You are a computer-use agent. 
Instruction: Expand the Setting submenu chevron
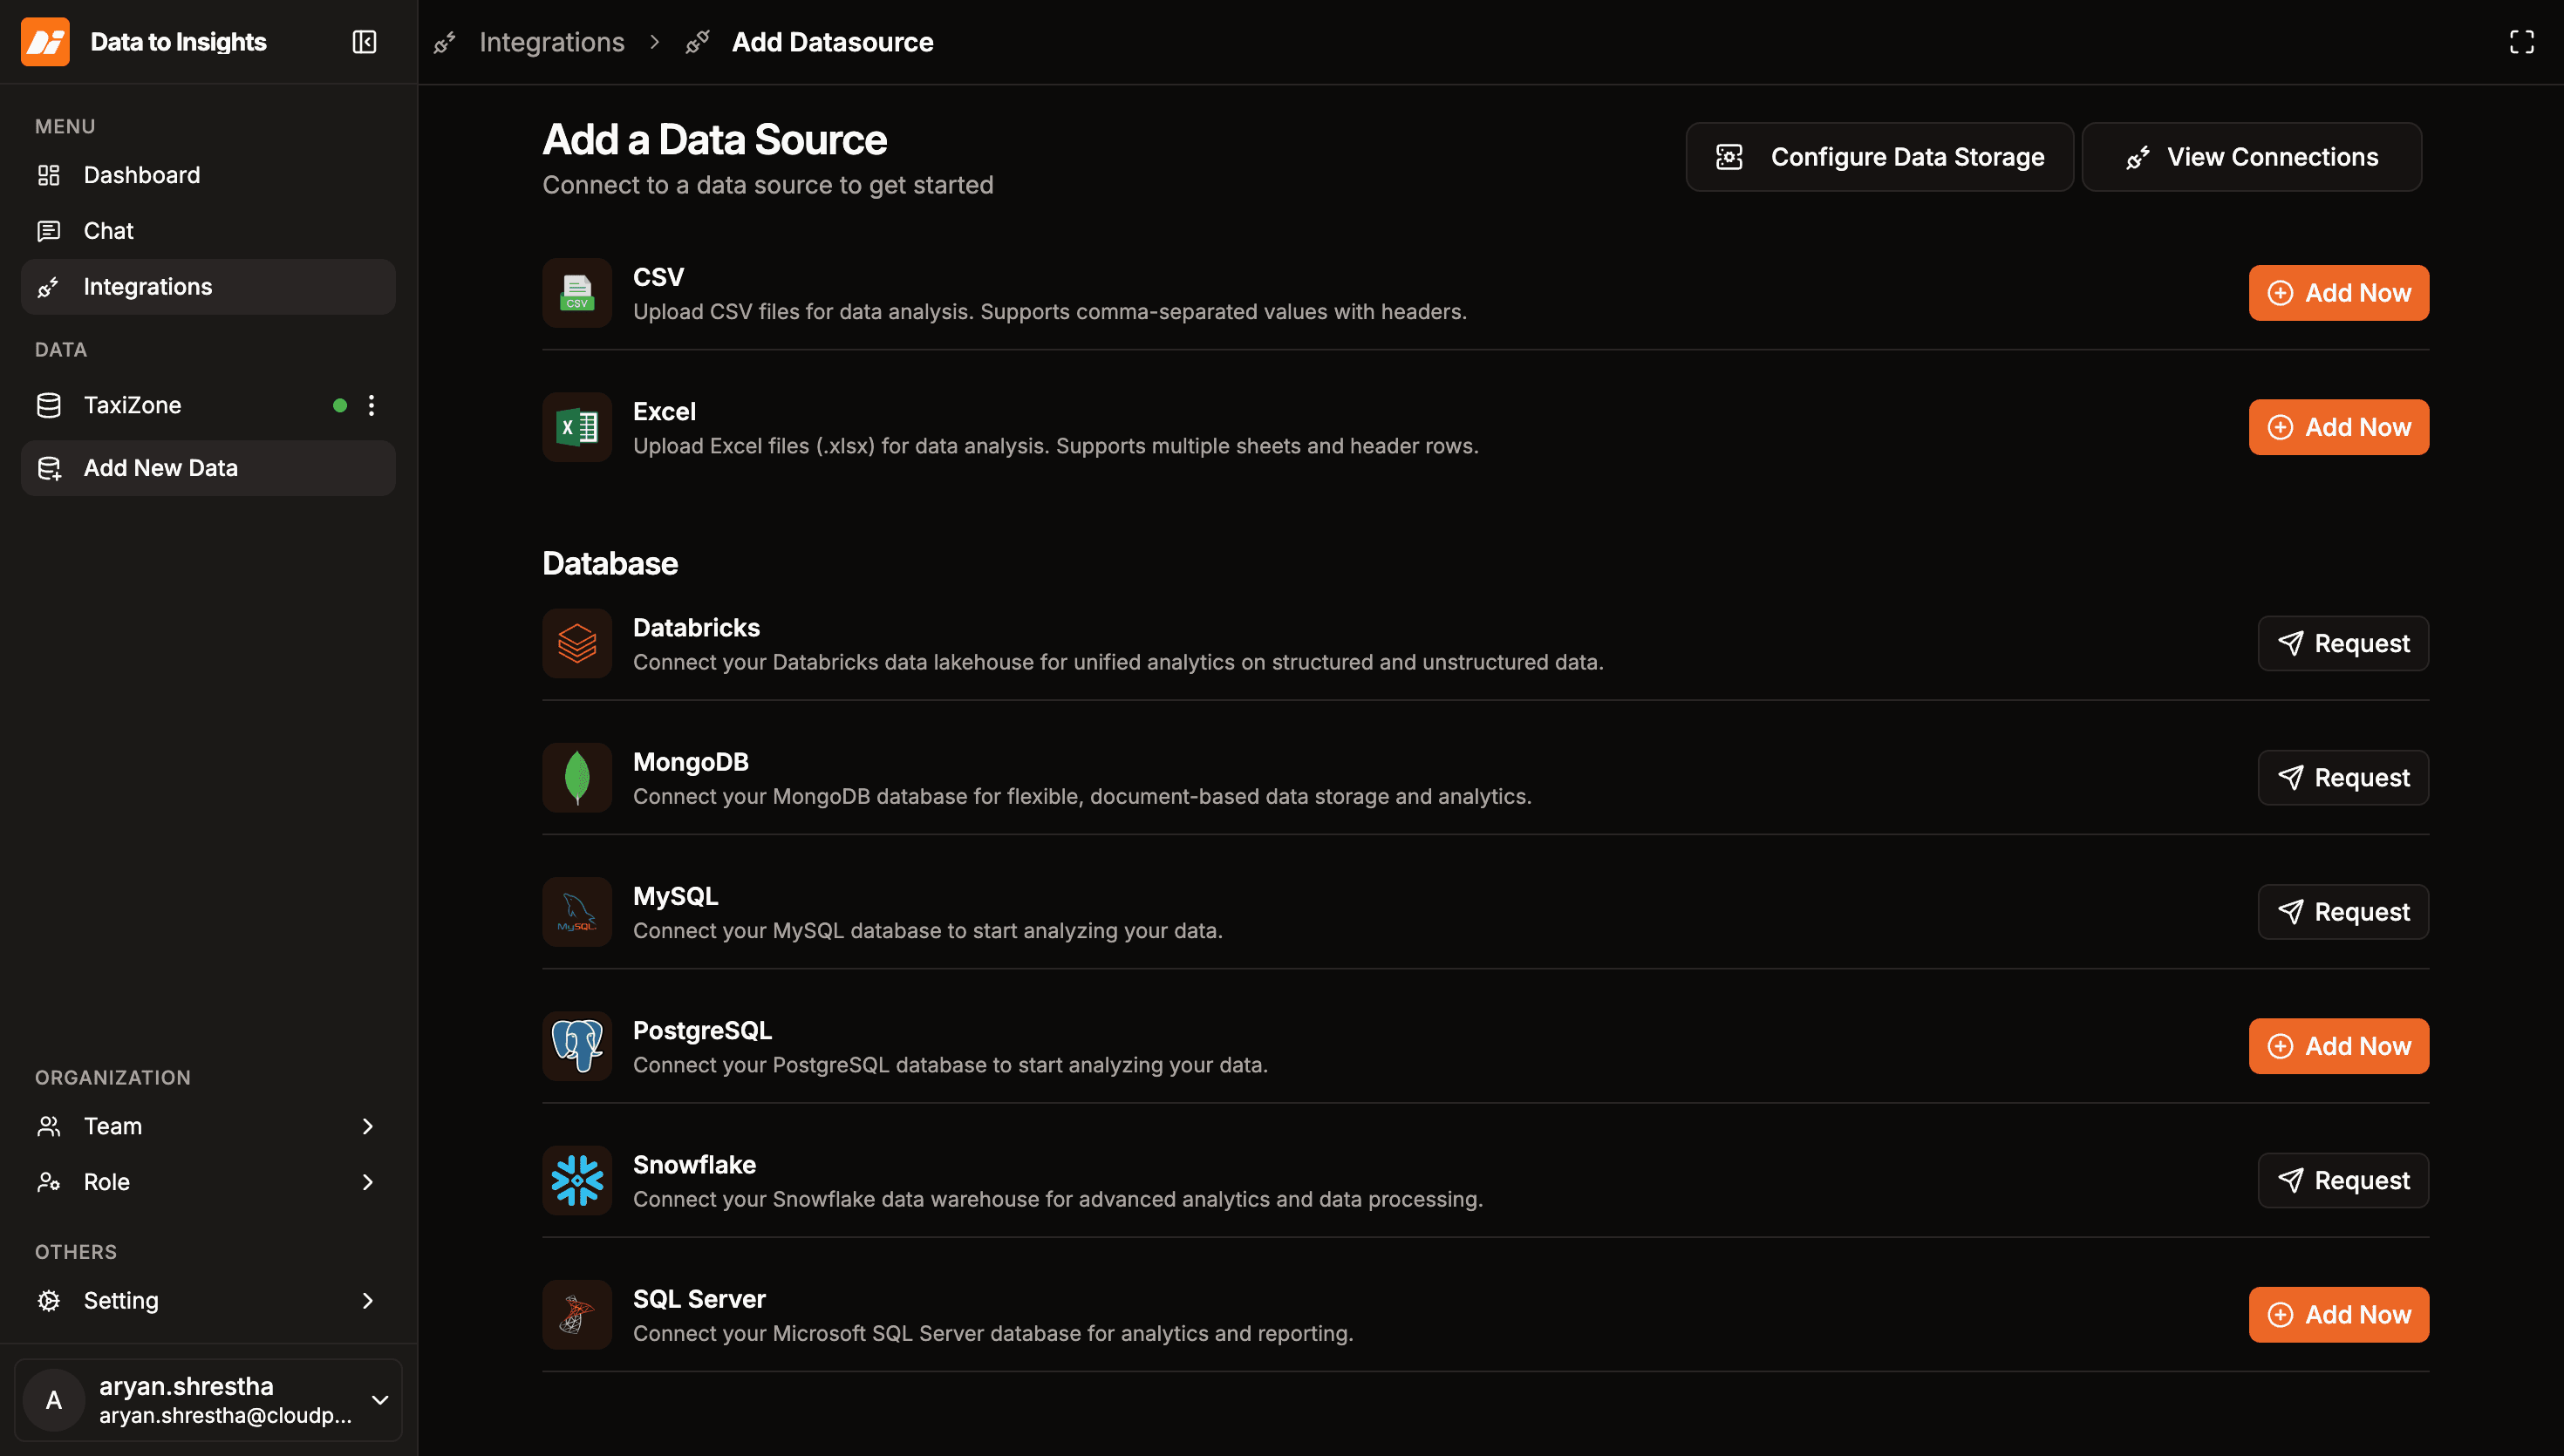367,1300
